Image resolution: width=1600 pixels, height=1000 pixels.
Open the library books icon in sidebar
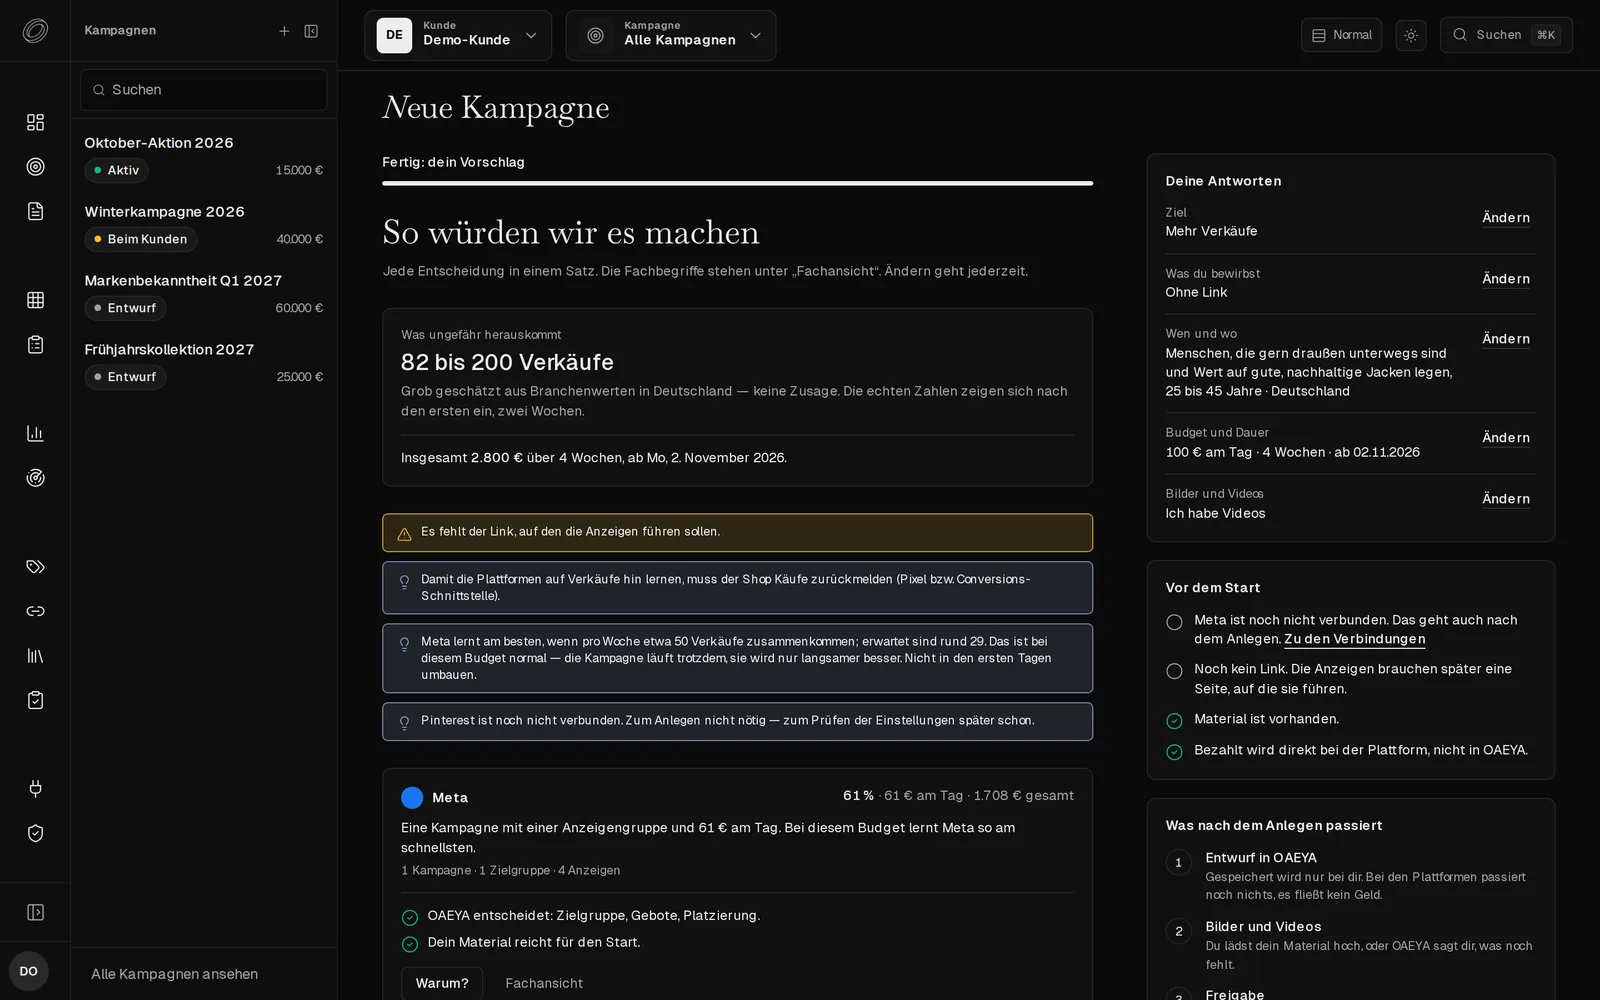35,656
